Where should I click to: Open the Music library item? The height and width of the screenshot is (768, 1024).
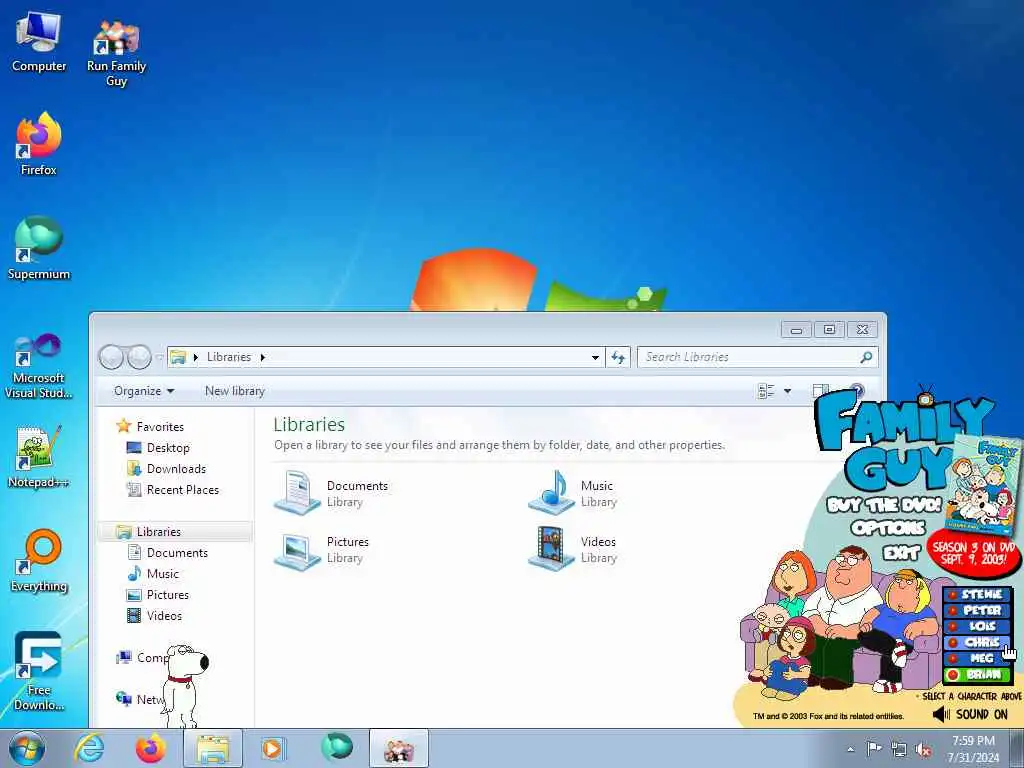(573, 493)
